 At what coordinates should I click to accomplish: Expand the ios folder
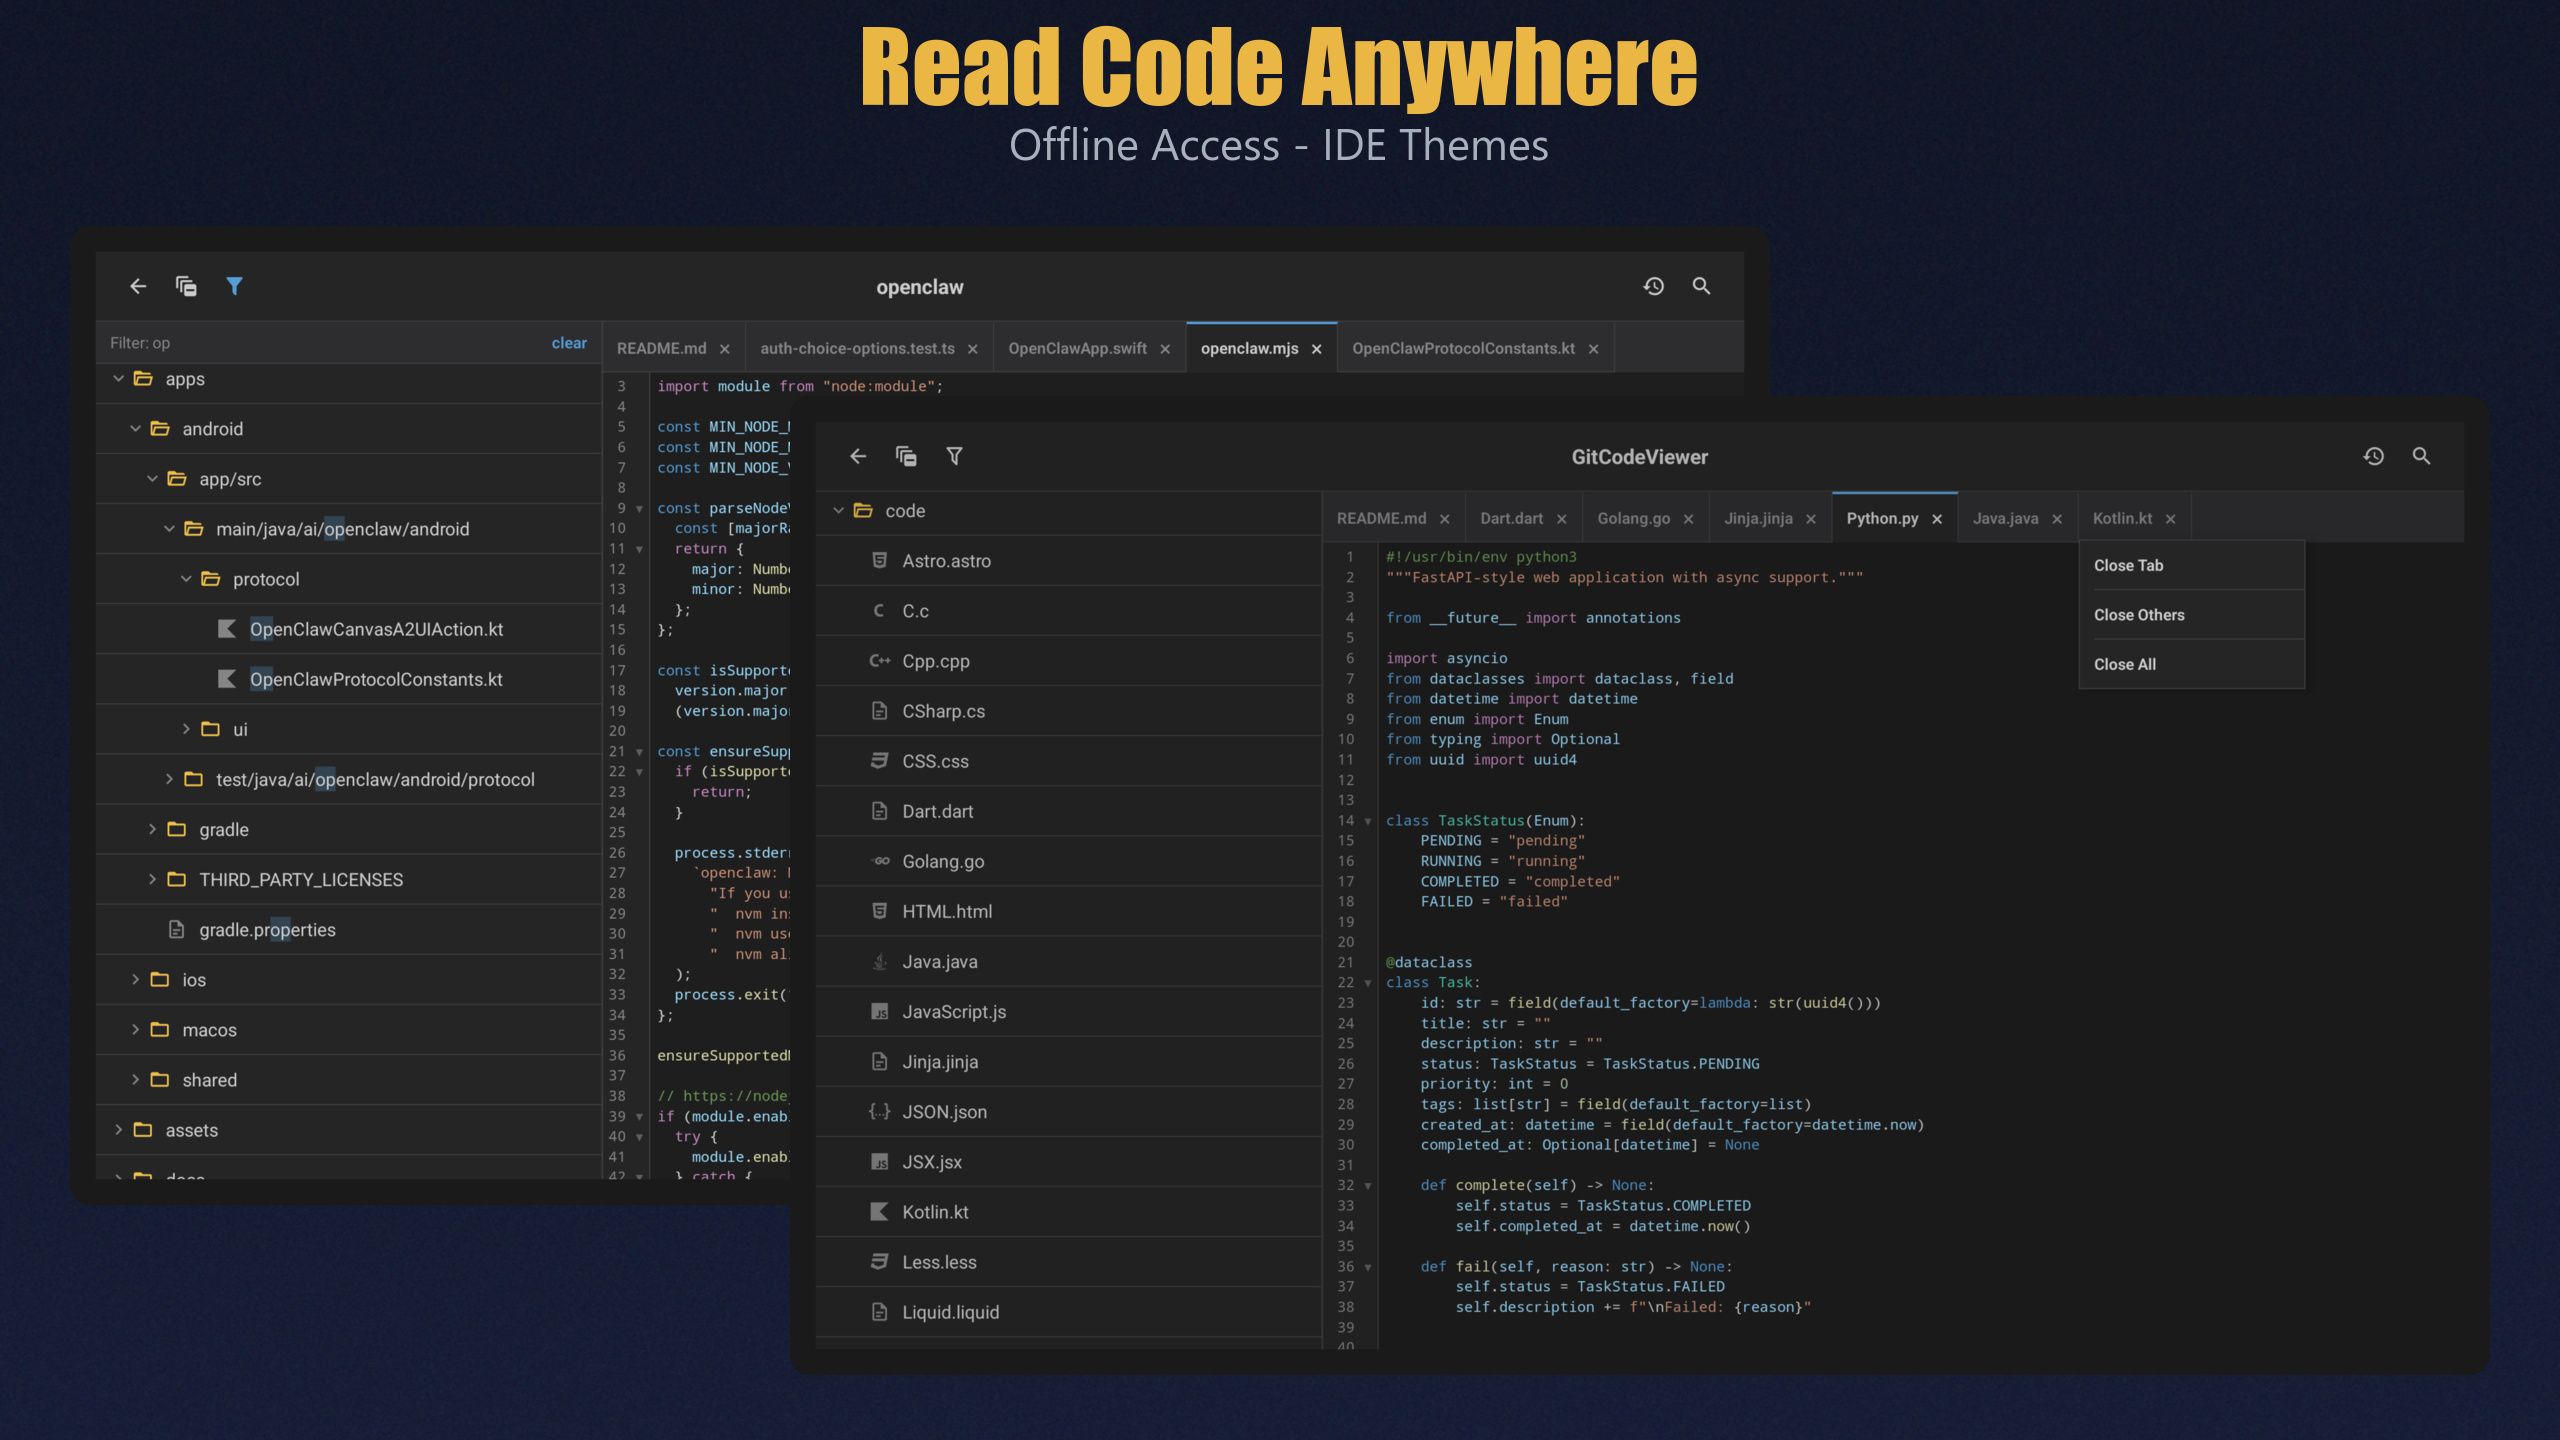tap(136, 979)
